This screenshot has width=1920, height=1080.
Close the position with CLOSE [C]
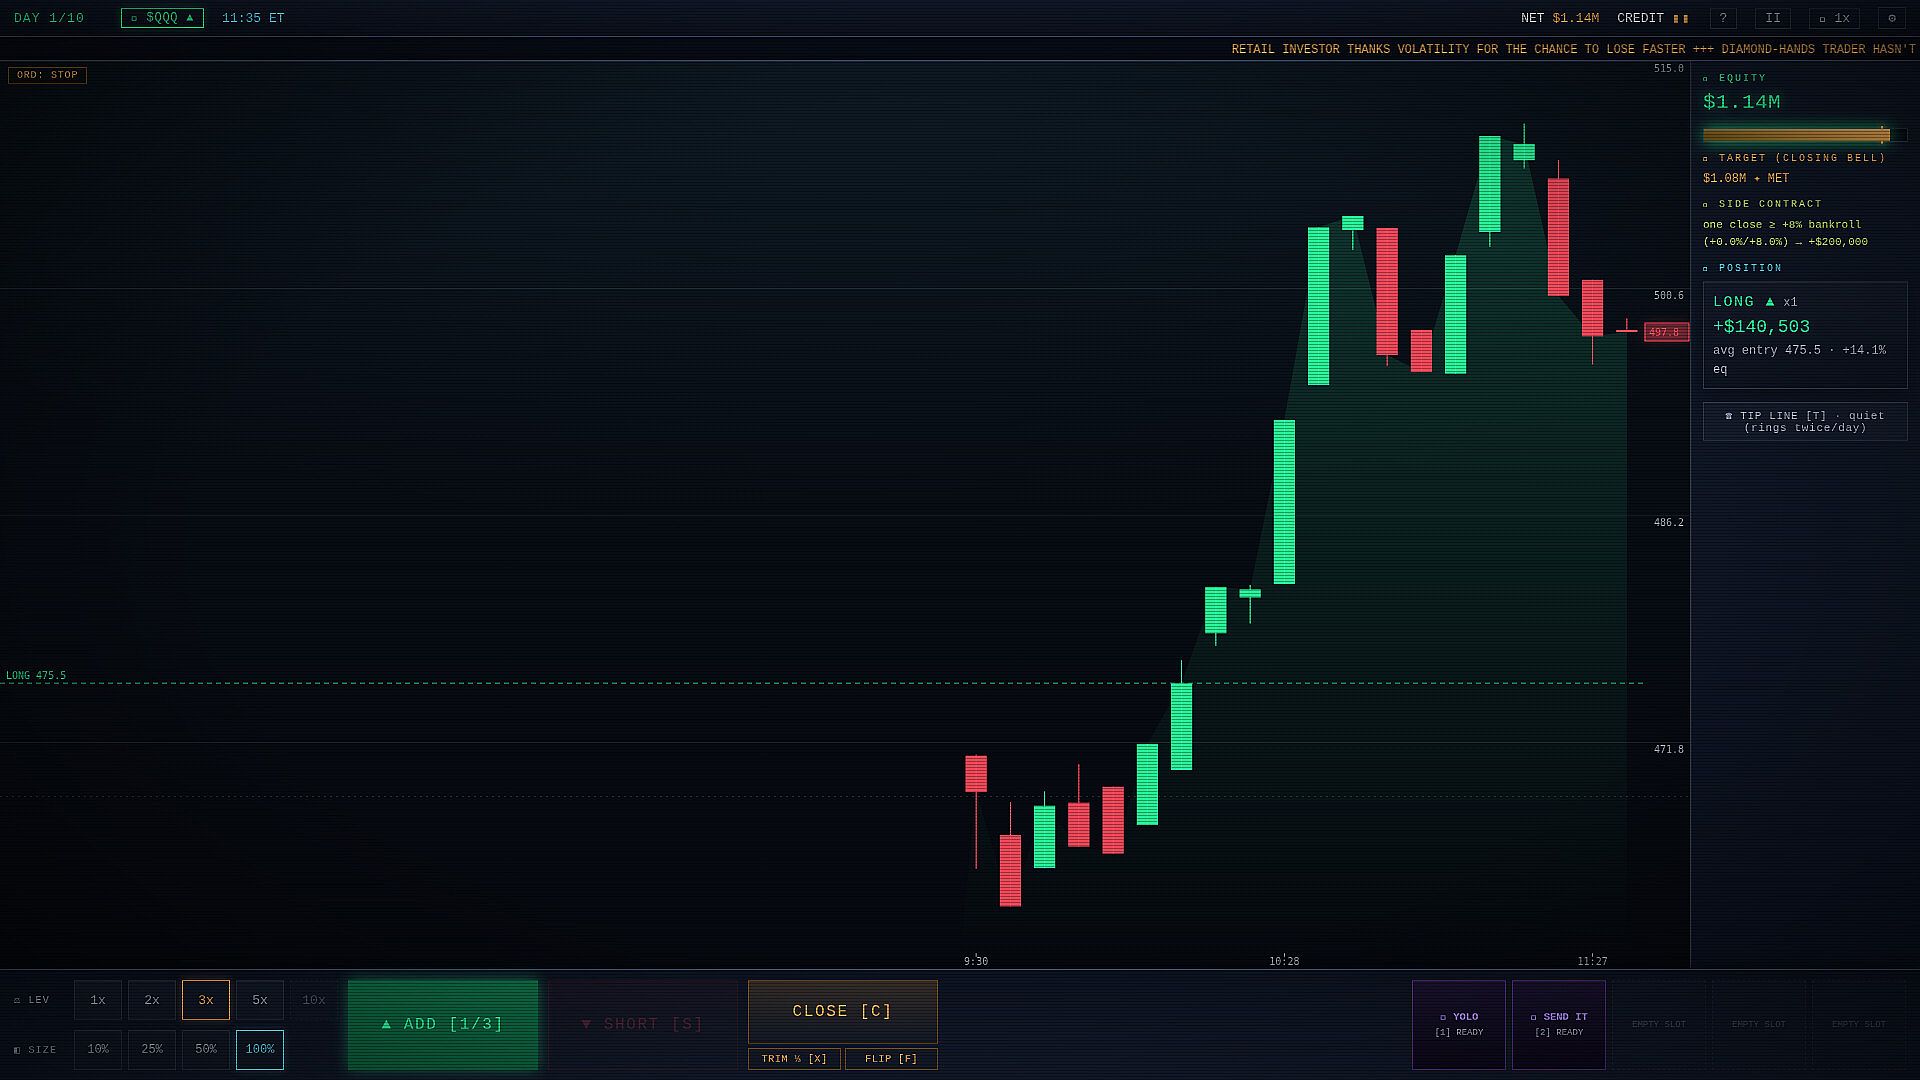[843, 1011]
